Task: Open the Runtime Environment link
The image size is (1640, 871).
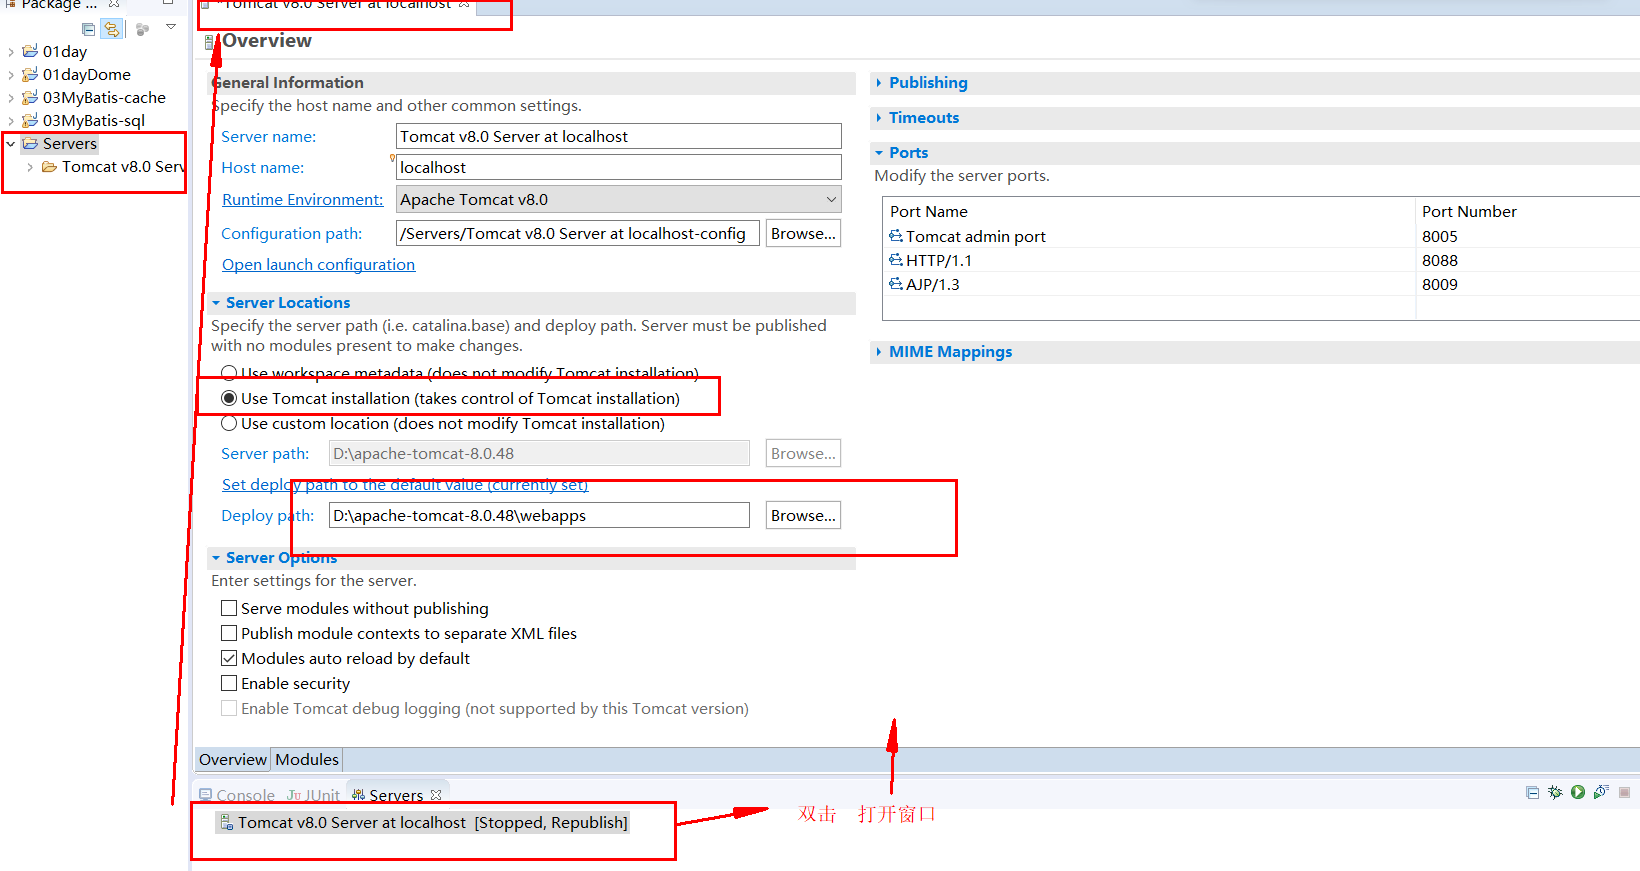Action: point(303,199)
